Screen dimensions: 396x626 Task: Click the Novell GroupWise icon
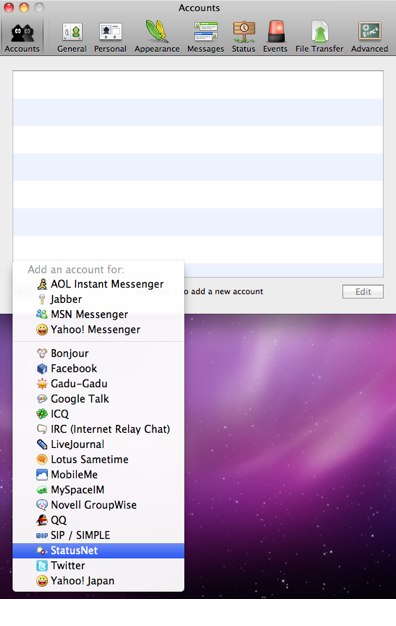(x=42, y=505)
